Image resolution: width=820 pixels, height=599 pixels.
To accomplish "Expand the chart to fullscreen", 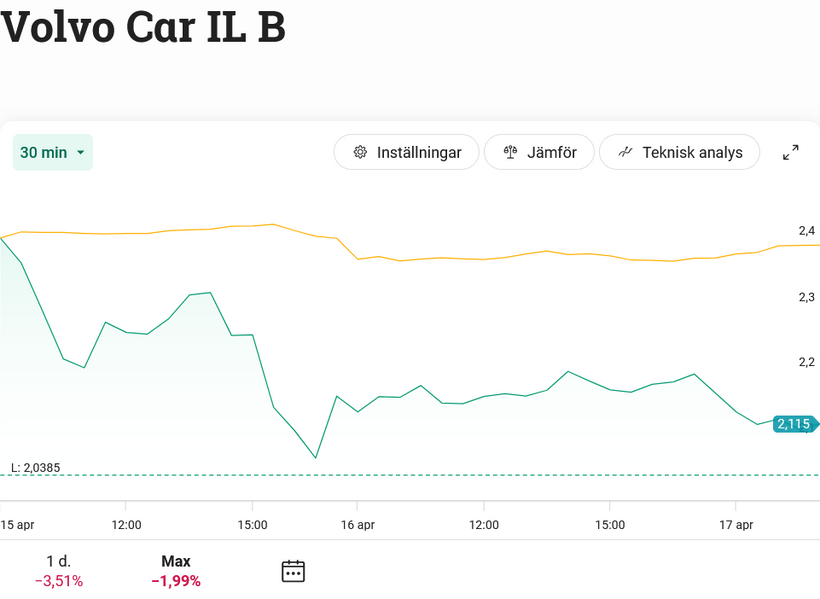I will click(790, 153).
